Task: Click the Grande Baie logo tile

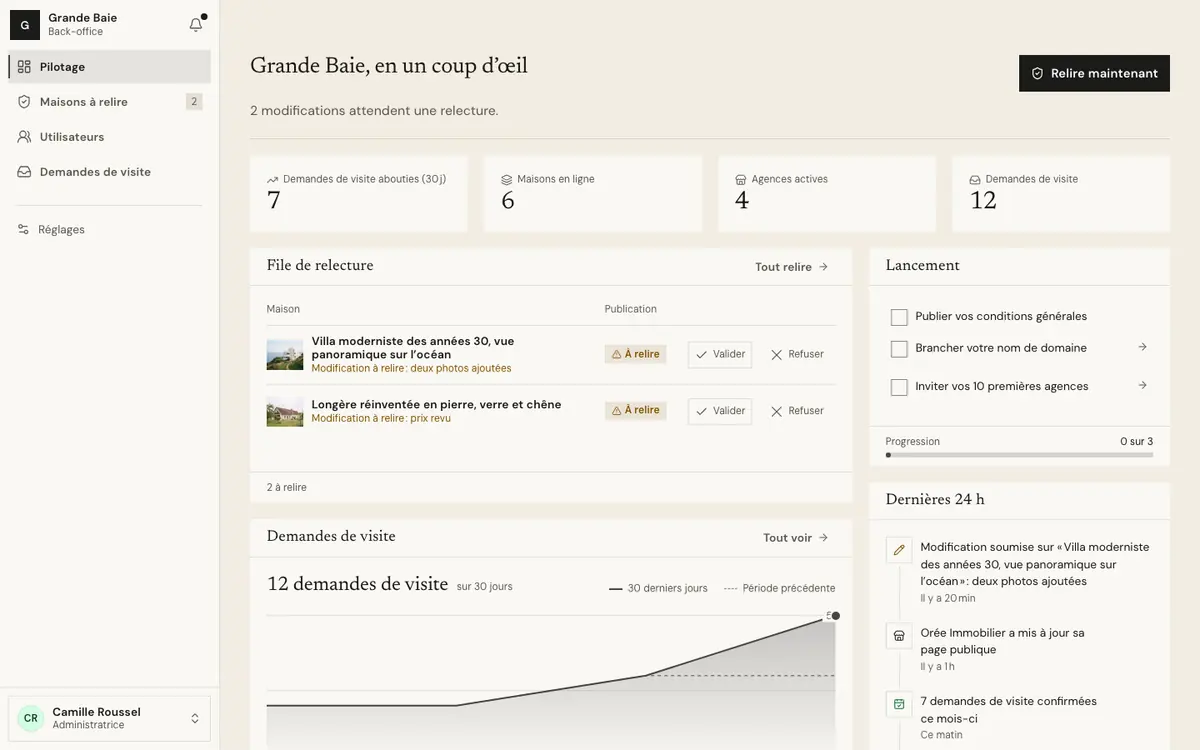Action: point(25,25)
